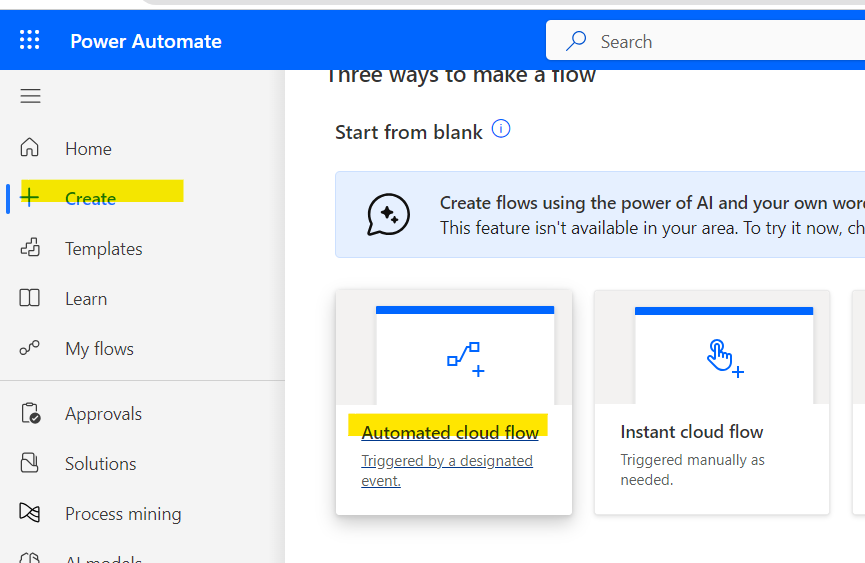Select Create in the sidebar
Viewport: 865px width, 563px height.
coord(90,199)
